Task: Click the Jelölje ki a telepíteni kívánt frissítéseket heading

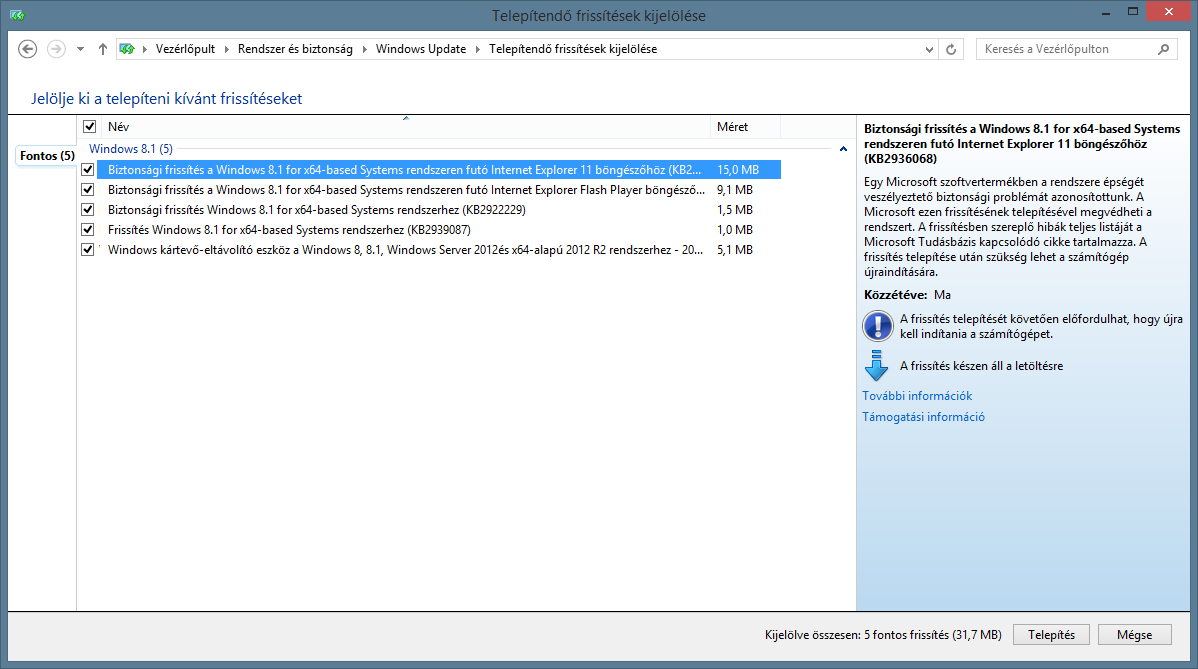Action: (167, 99)
